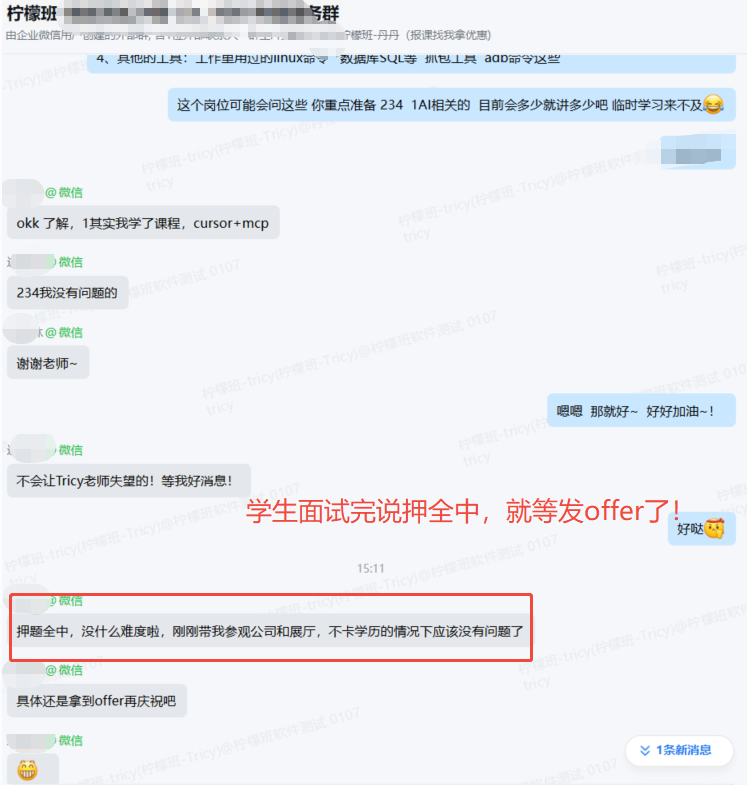The image size is (747, 785).
Task: Click the '谢谢老师~' message bubble
Action: 48,362
